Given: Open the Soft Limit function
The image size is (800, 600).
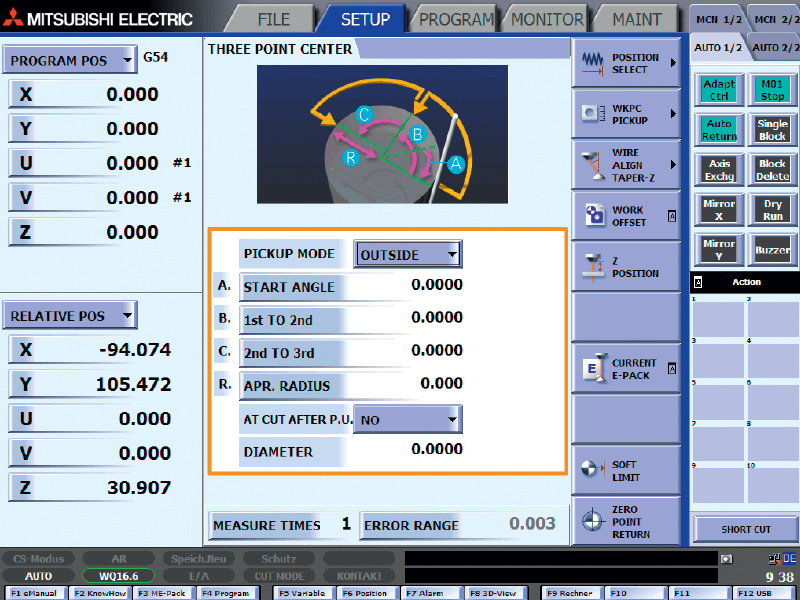Looking at the screenshot, I should [x=626, y=471].
